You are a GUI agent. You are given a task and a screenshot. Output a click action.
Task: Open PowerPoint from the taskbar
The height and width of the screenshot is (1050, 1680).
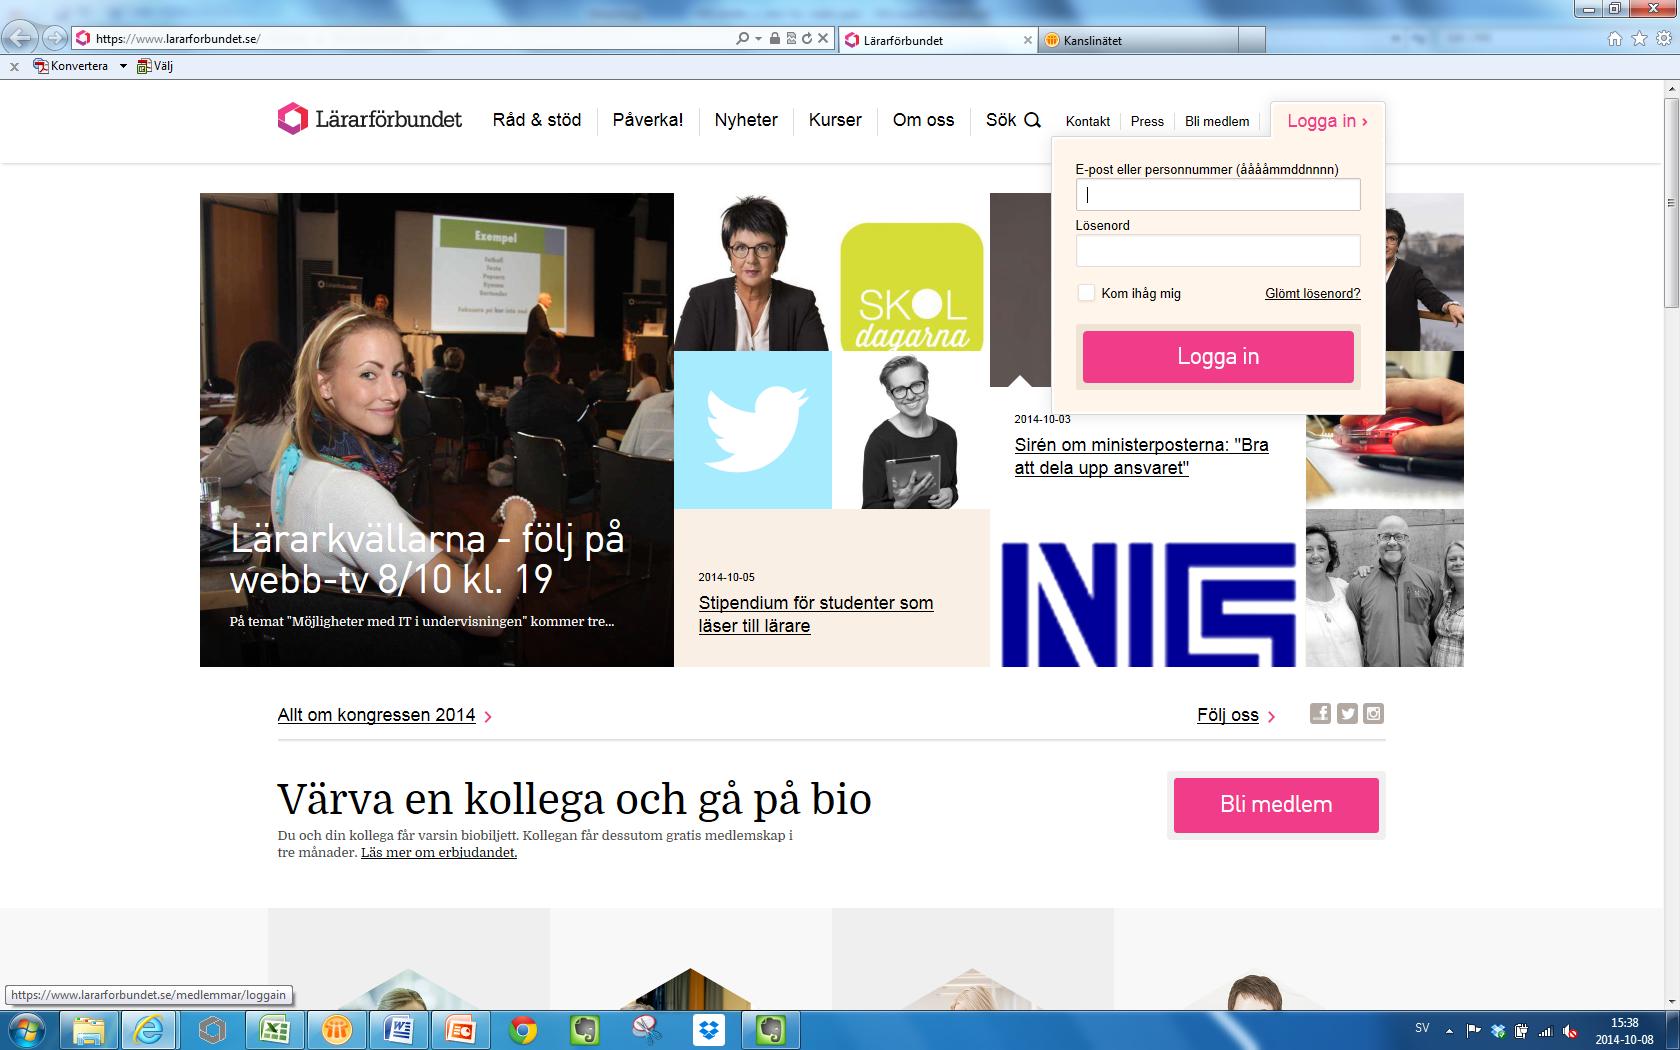461,1030
